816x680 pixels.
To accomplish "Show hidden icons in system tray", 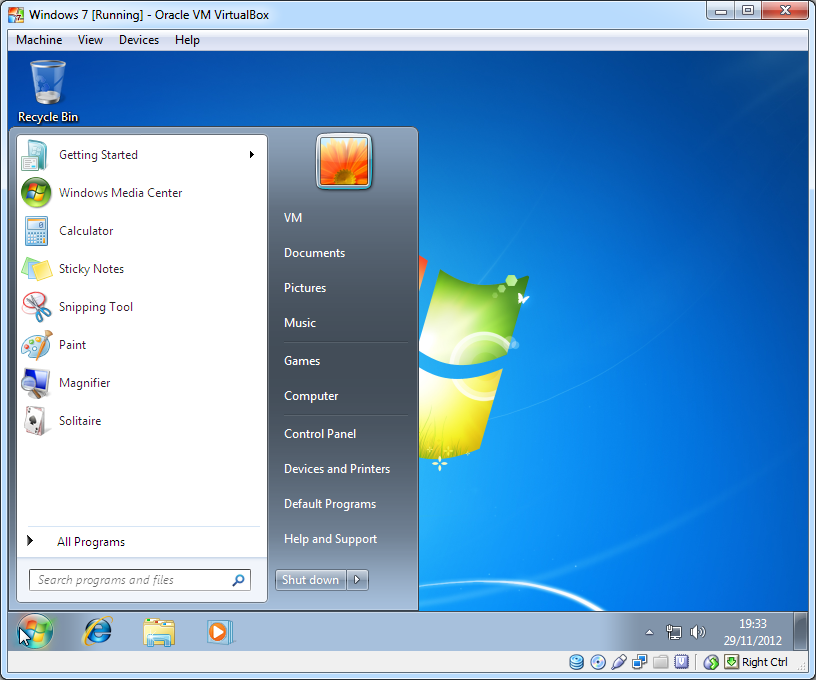I will coord(648,632).
